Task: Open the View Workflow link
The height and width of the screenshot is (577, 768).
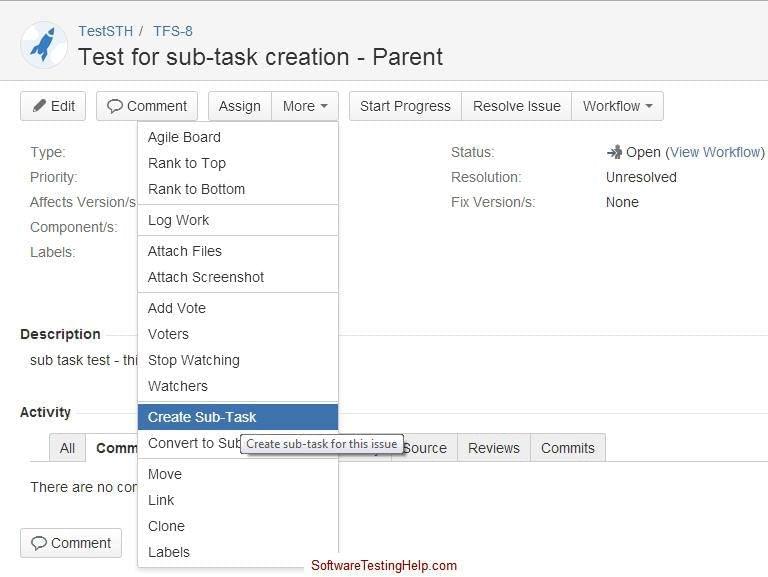Action: tap(714, 152)
